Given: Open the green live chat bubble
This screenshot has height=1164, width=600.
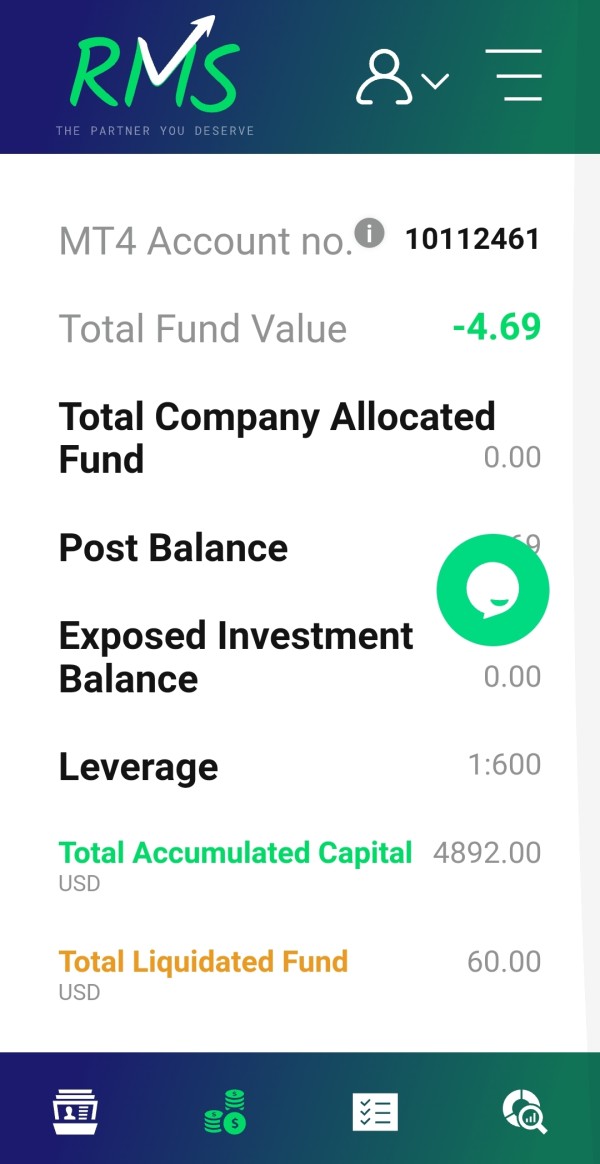Looking at the screenshot, I should point(493,589).
